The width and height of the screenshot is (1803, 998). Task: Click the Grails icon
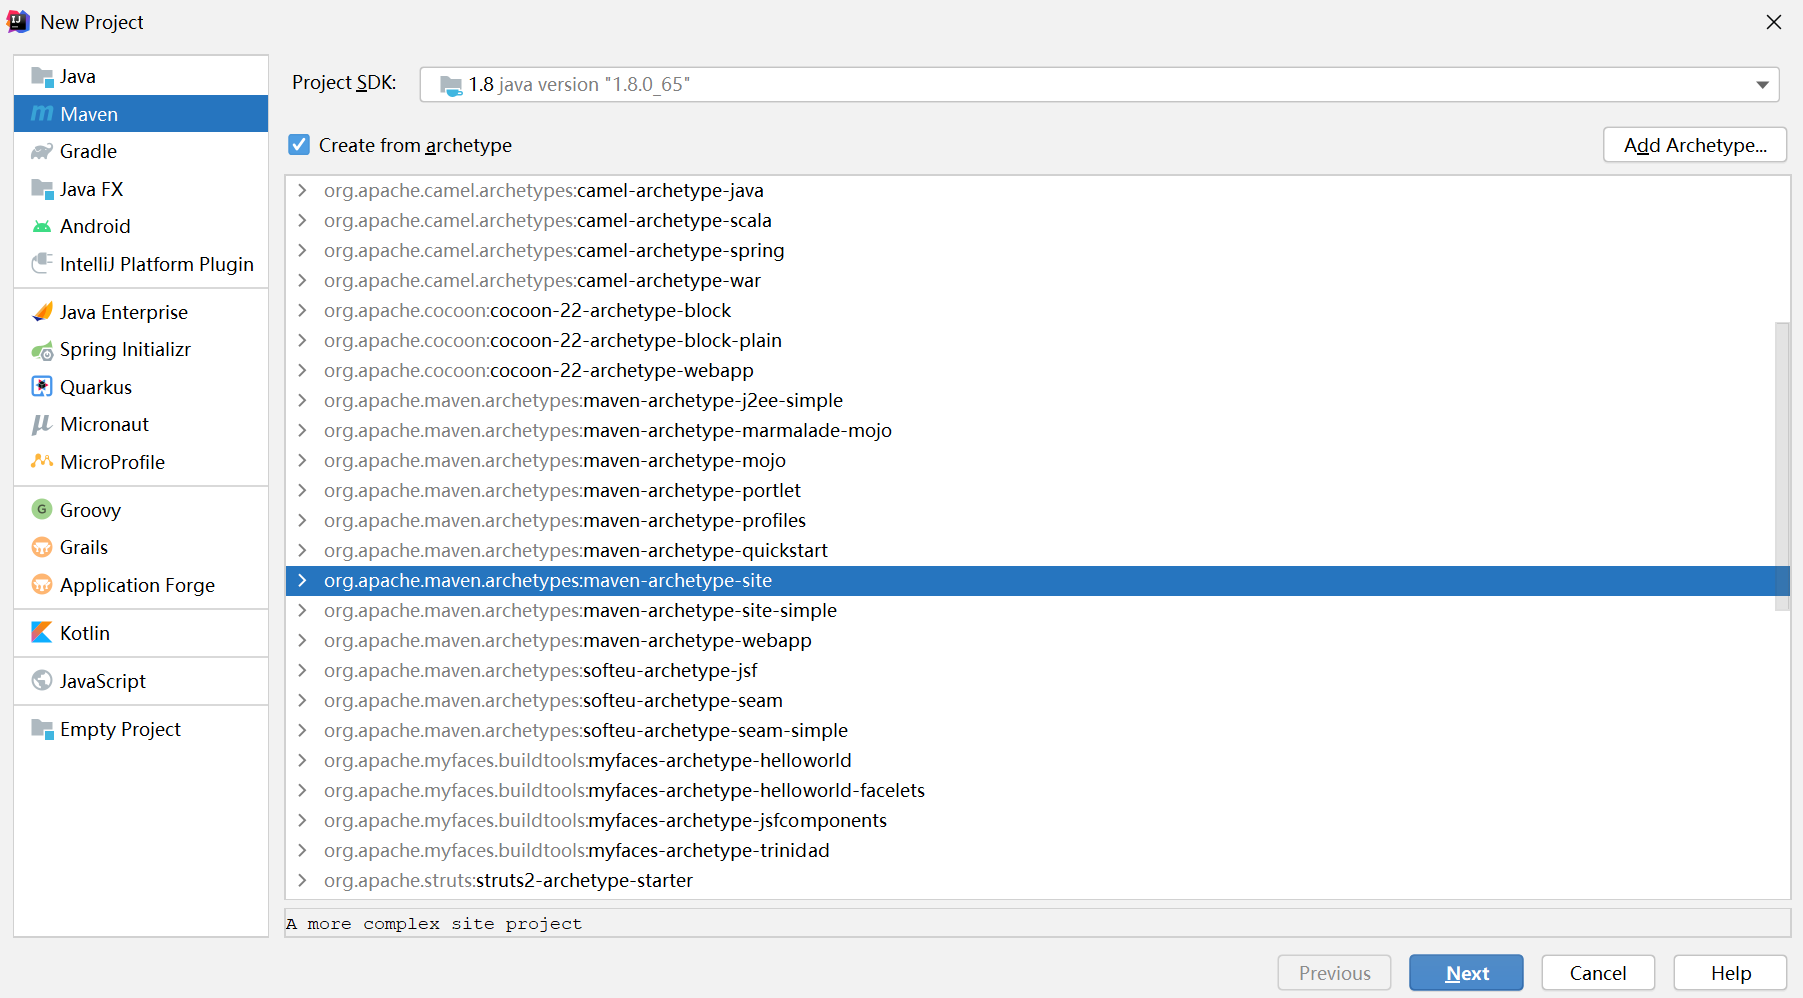41,548
